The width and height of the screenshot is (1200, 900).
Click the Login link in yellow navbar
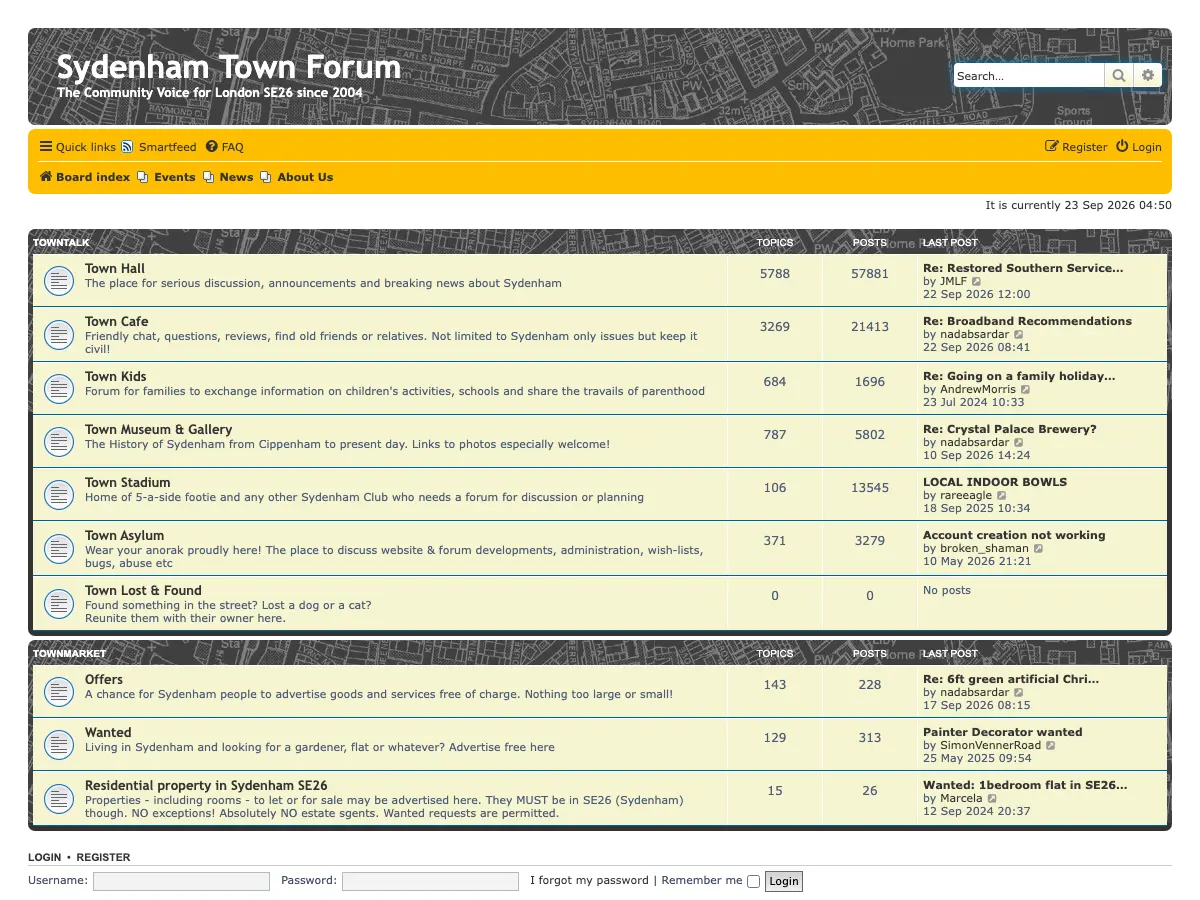1139,147
